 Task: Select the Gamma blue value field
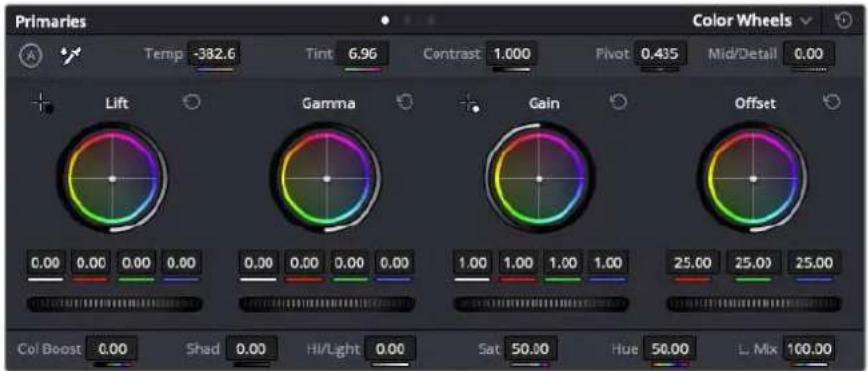point(394,263)
